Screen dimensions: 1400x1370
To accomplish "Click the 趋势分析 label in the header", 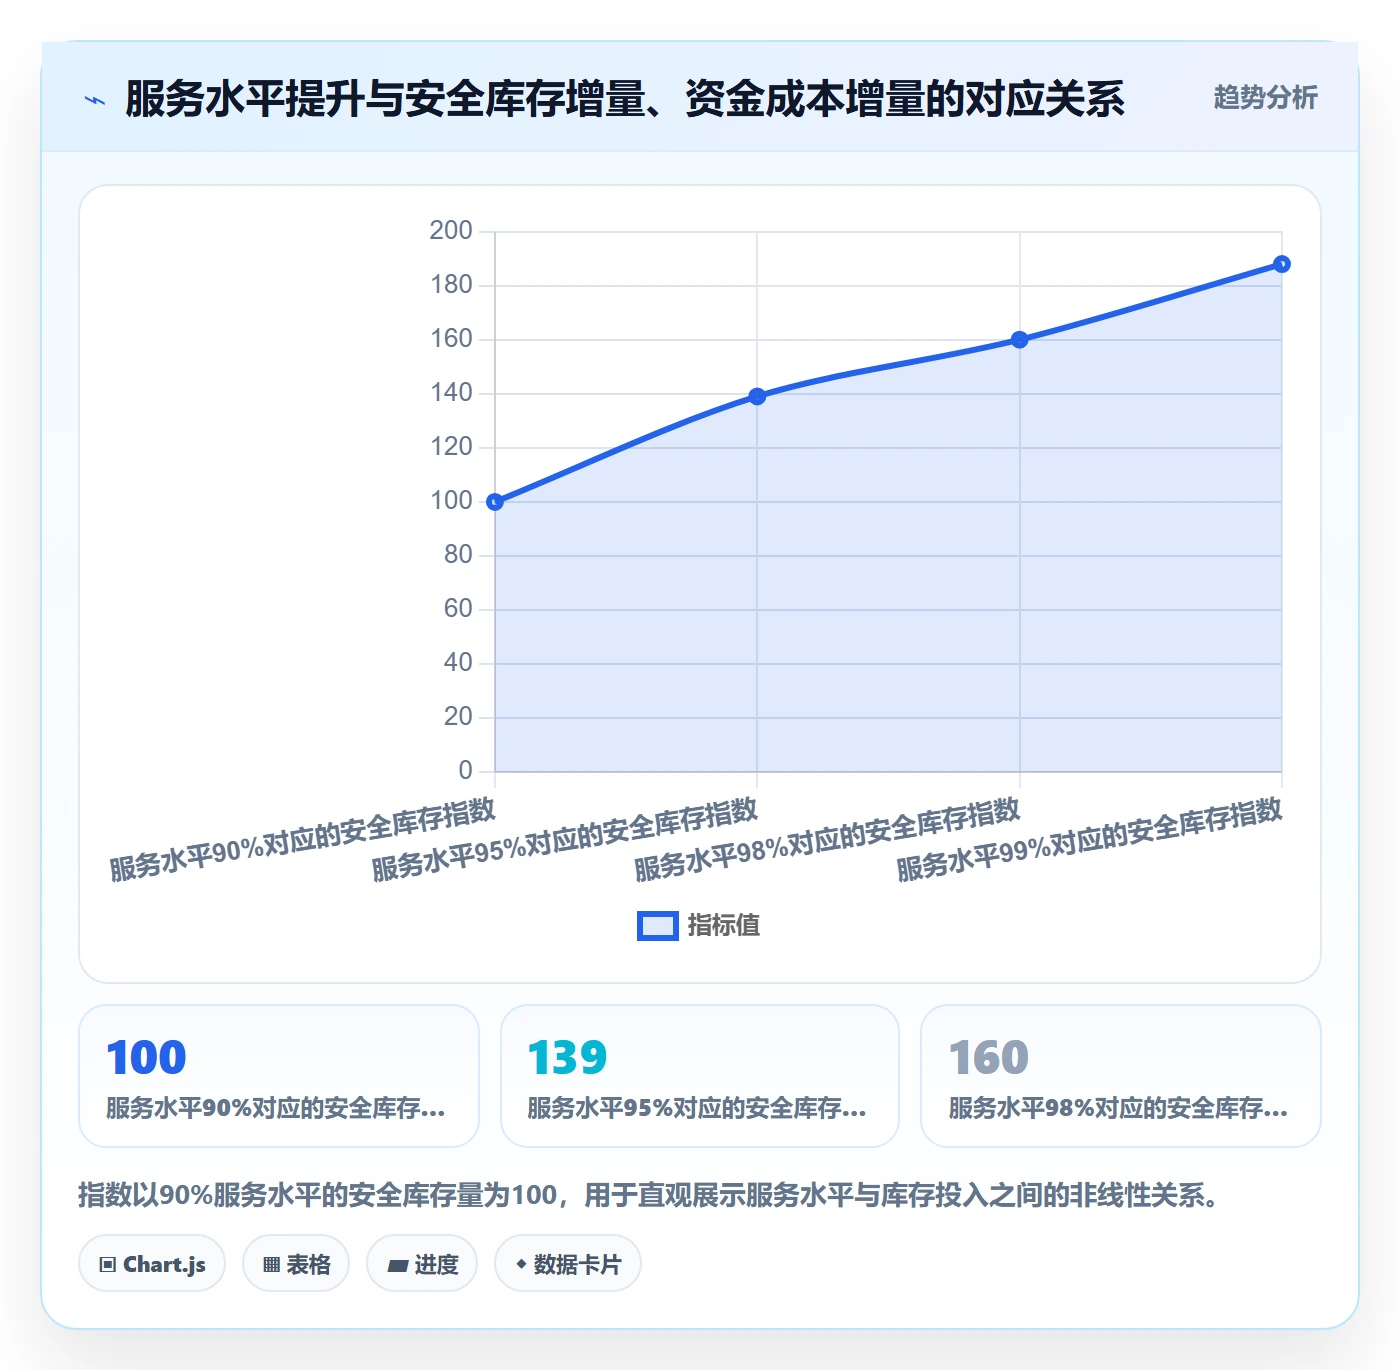I will (1265, 98).
